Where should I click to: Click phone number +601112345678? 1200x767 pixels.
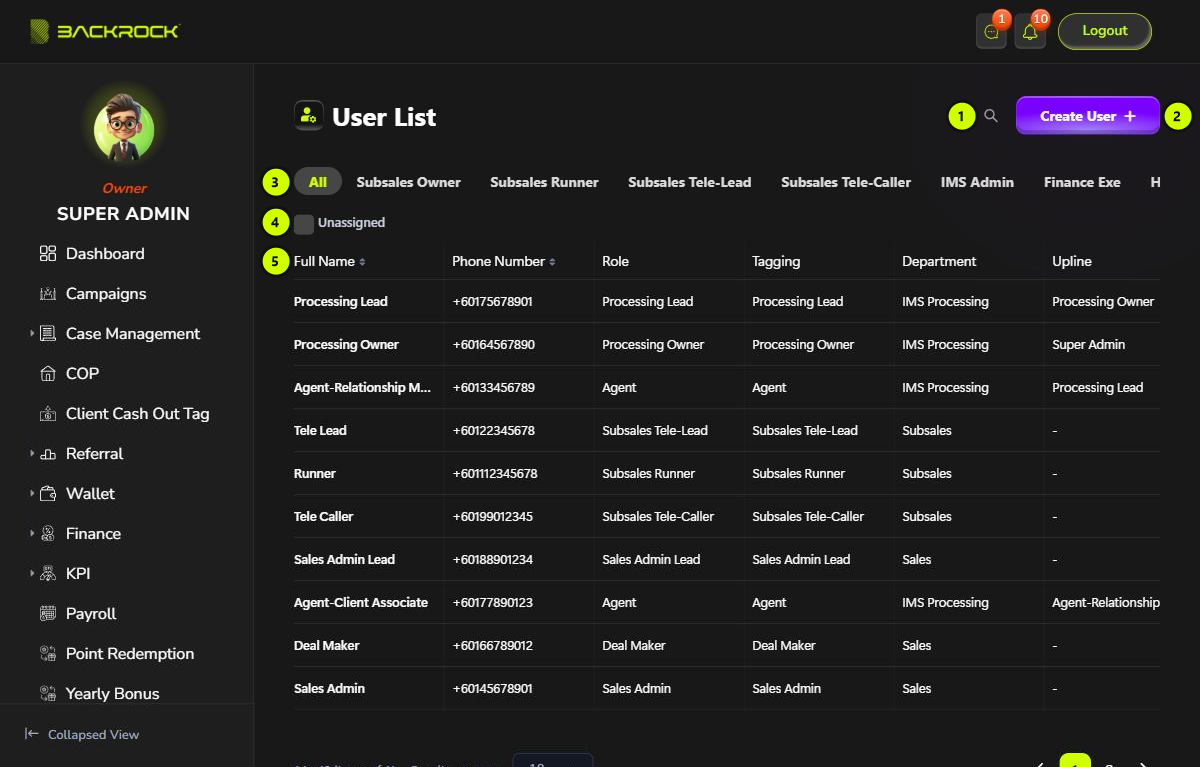point(495,474)
